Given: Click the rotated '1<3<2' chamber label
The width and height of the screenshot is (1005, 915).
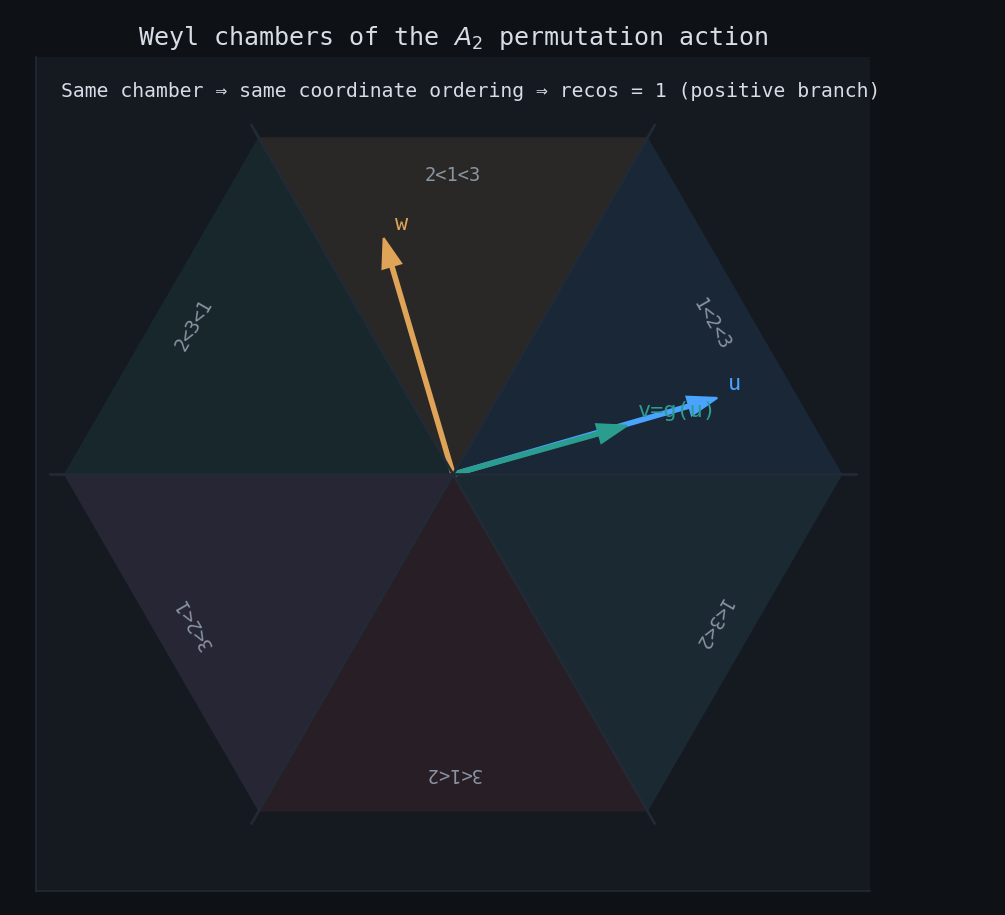Looking at the screenshot, I should (716, 624).
